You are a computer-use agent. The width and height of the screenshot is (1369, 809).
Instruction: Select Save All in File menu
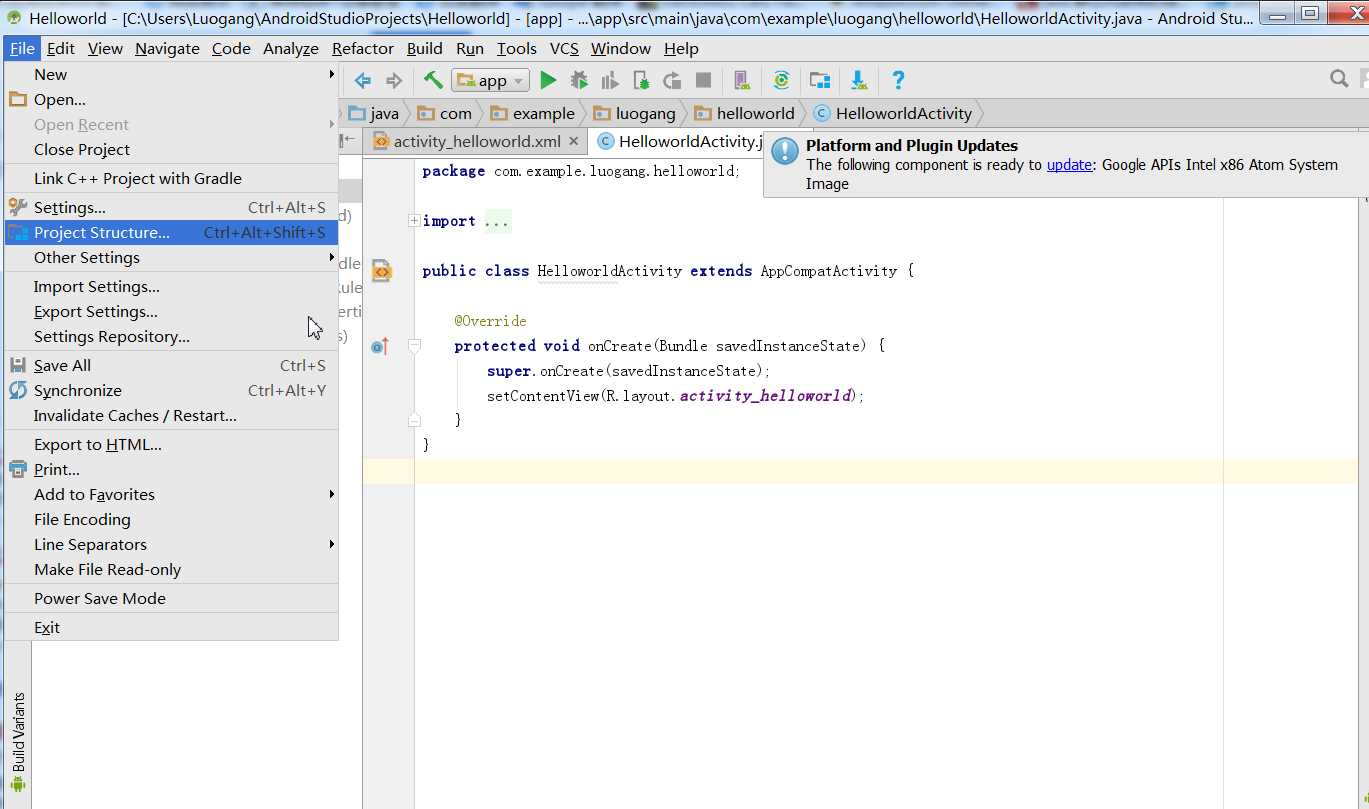pyautogui.click(x=171, y=365)
